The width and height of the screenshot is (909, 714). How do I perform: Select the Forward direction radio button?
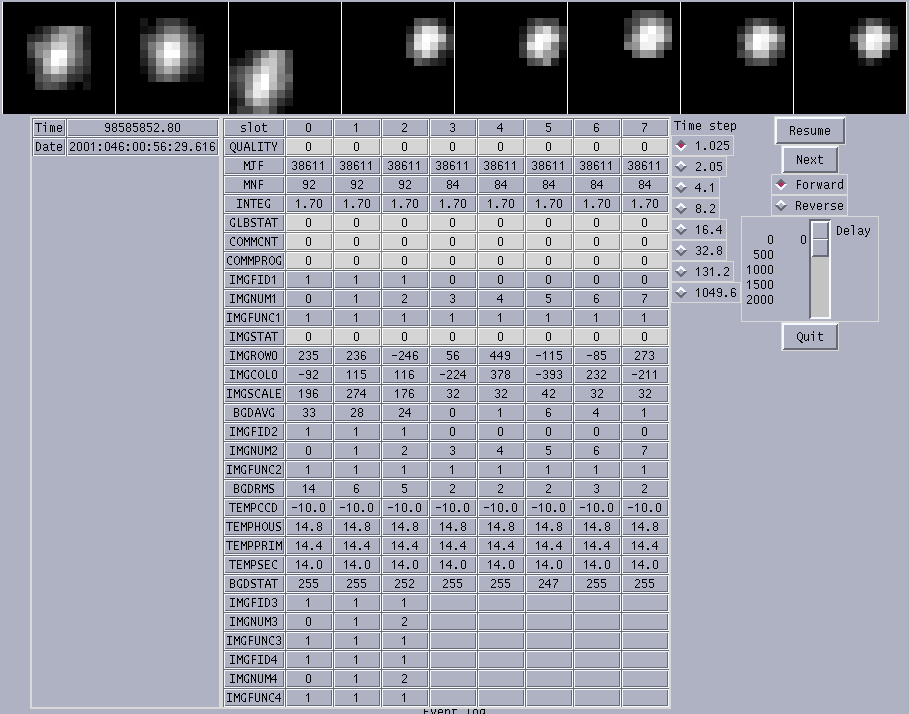[809, 184]
